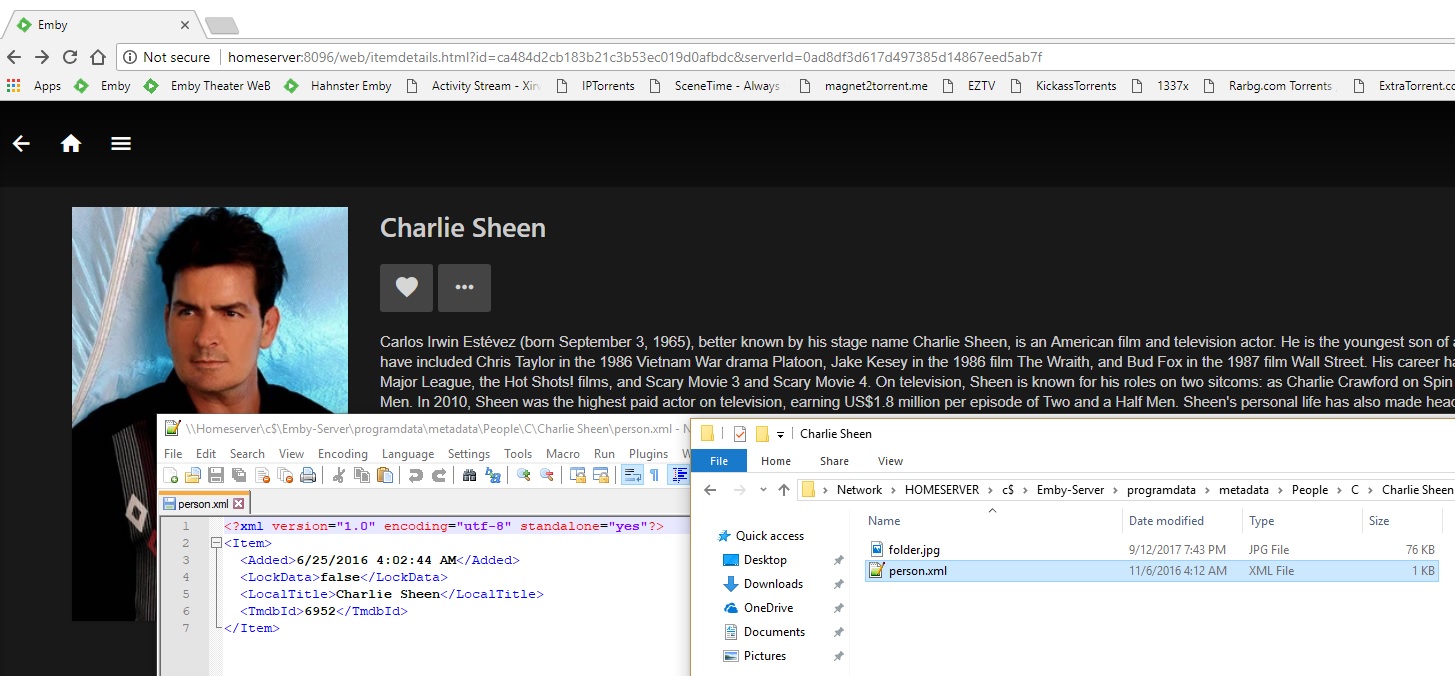This screenshot has height=676, width=1455.
Task: Click the Notepad++ Print icon
Action: 309,475
